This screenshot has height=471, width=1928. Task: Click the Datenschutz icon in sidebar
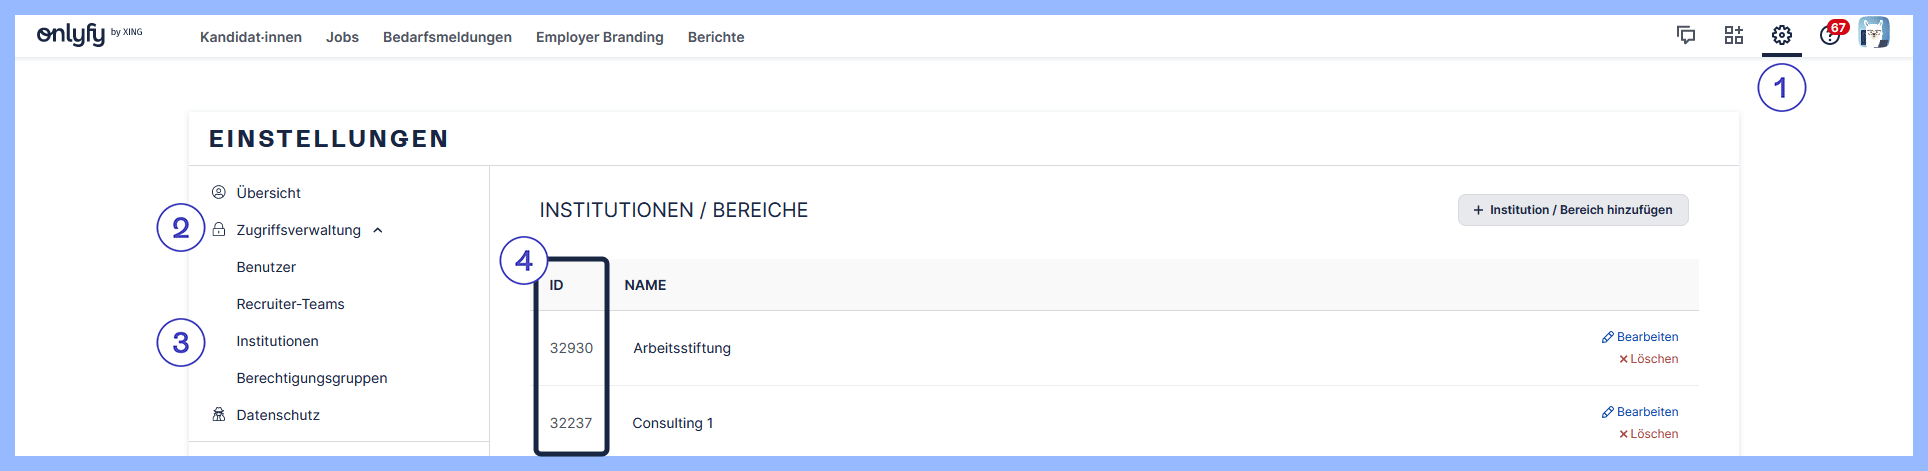[x=219, y=414]
